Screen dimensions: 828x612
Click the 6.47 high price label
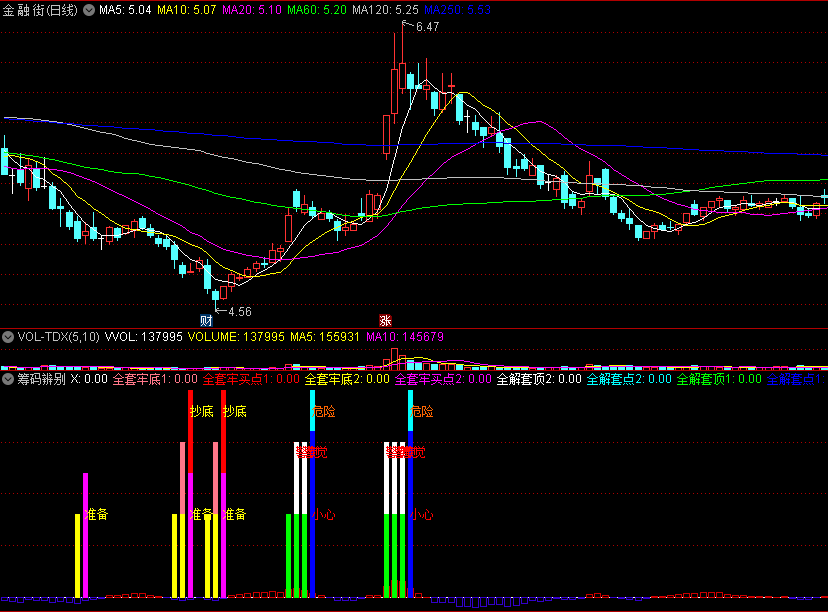(x=427, y=27)
